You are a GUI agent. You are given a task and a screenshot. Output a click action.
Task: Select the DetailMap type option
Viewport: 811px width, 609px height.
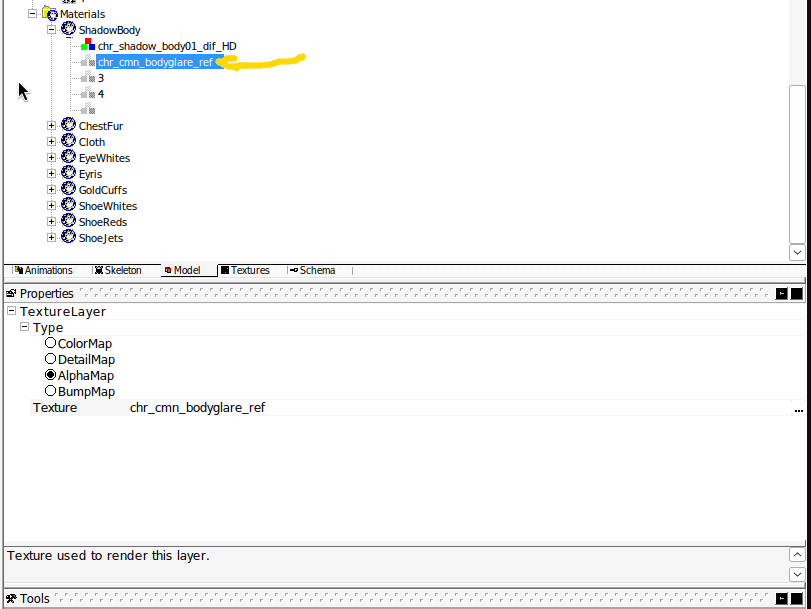[50, 359]
